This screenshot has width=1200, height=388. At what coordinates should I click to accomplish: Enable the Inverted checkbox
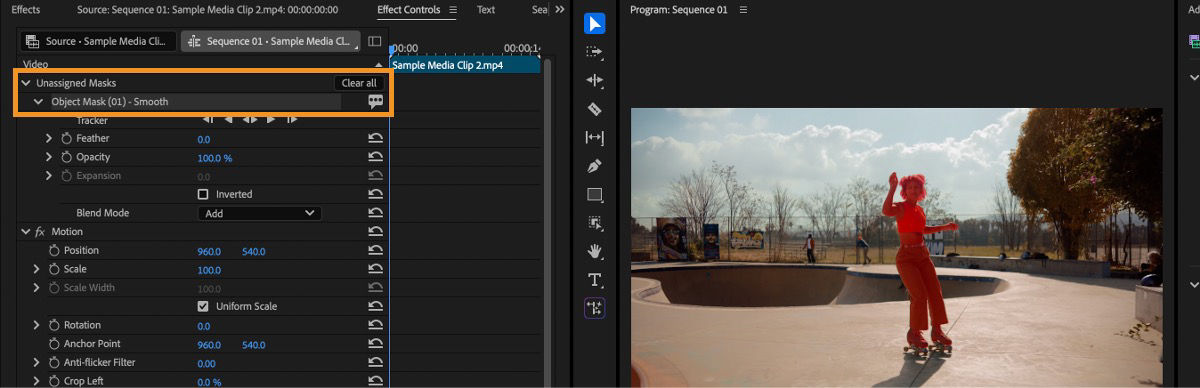pyautogui.click(x=203, y=194)
